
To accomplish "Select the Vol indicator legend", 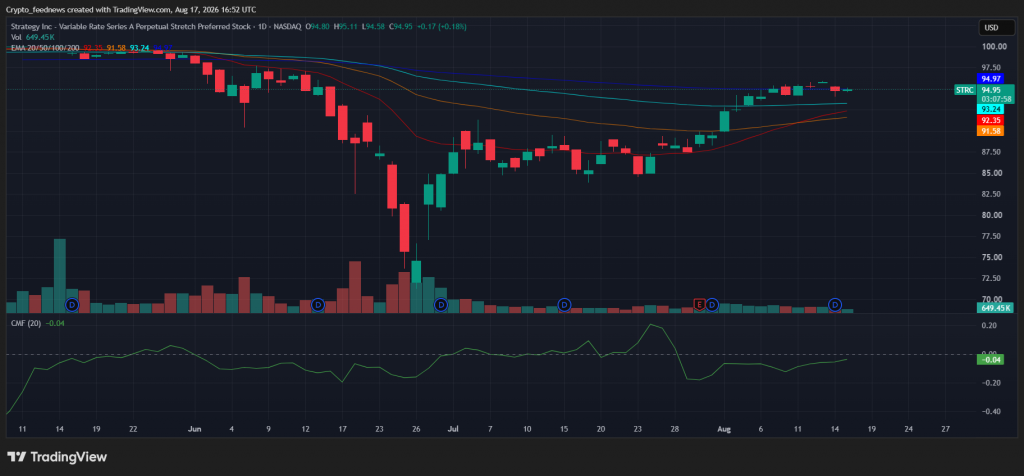I will (x=16, y=37).
